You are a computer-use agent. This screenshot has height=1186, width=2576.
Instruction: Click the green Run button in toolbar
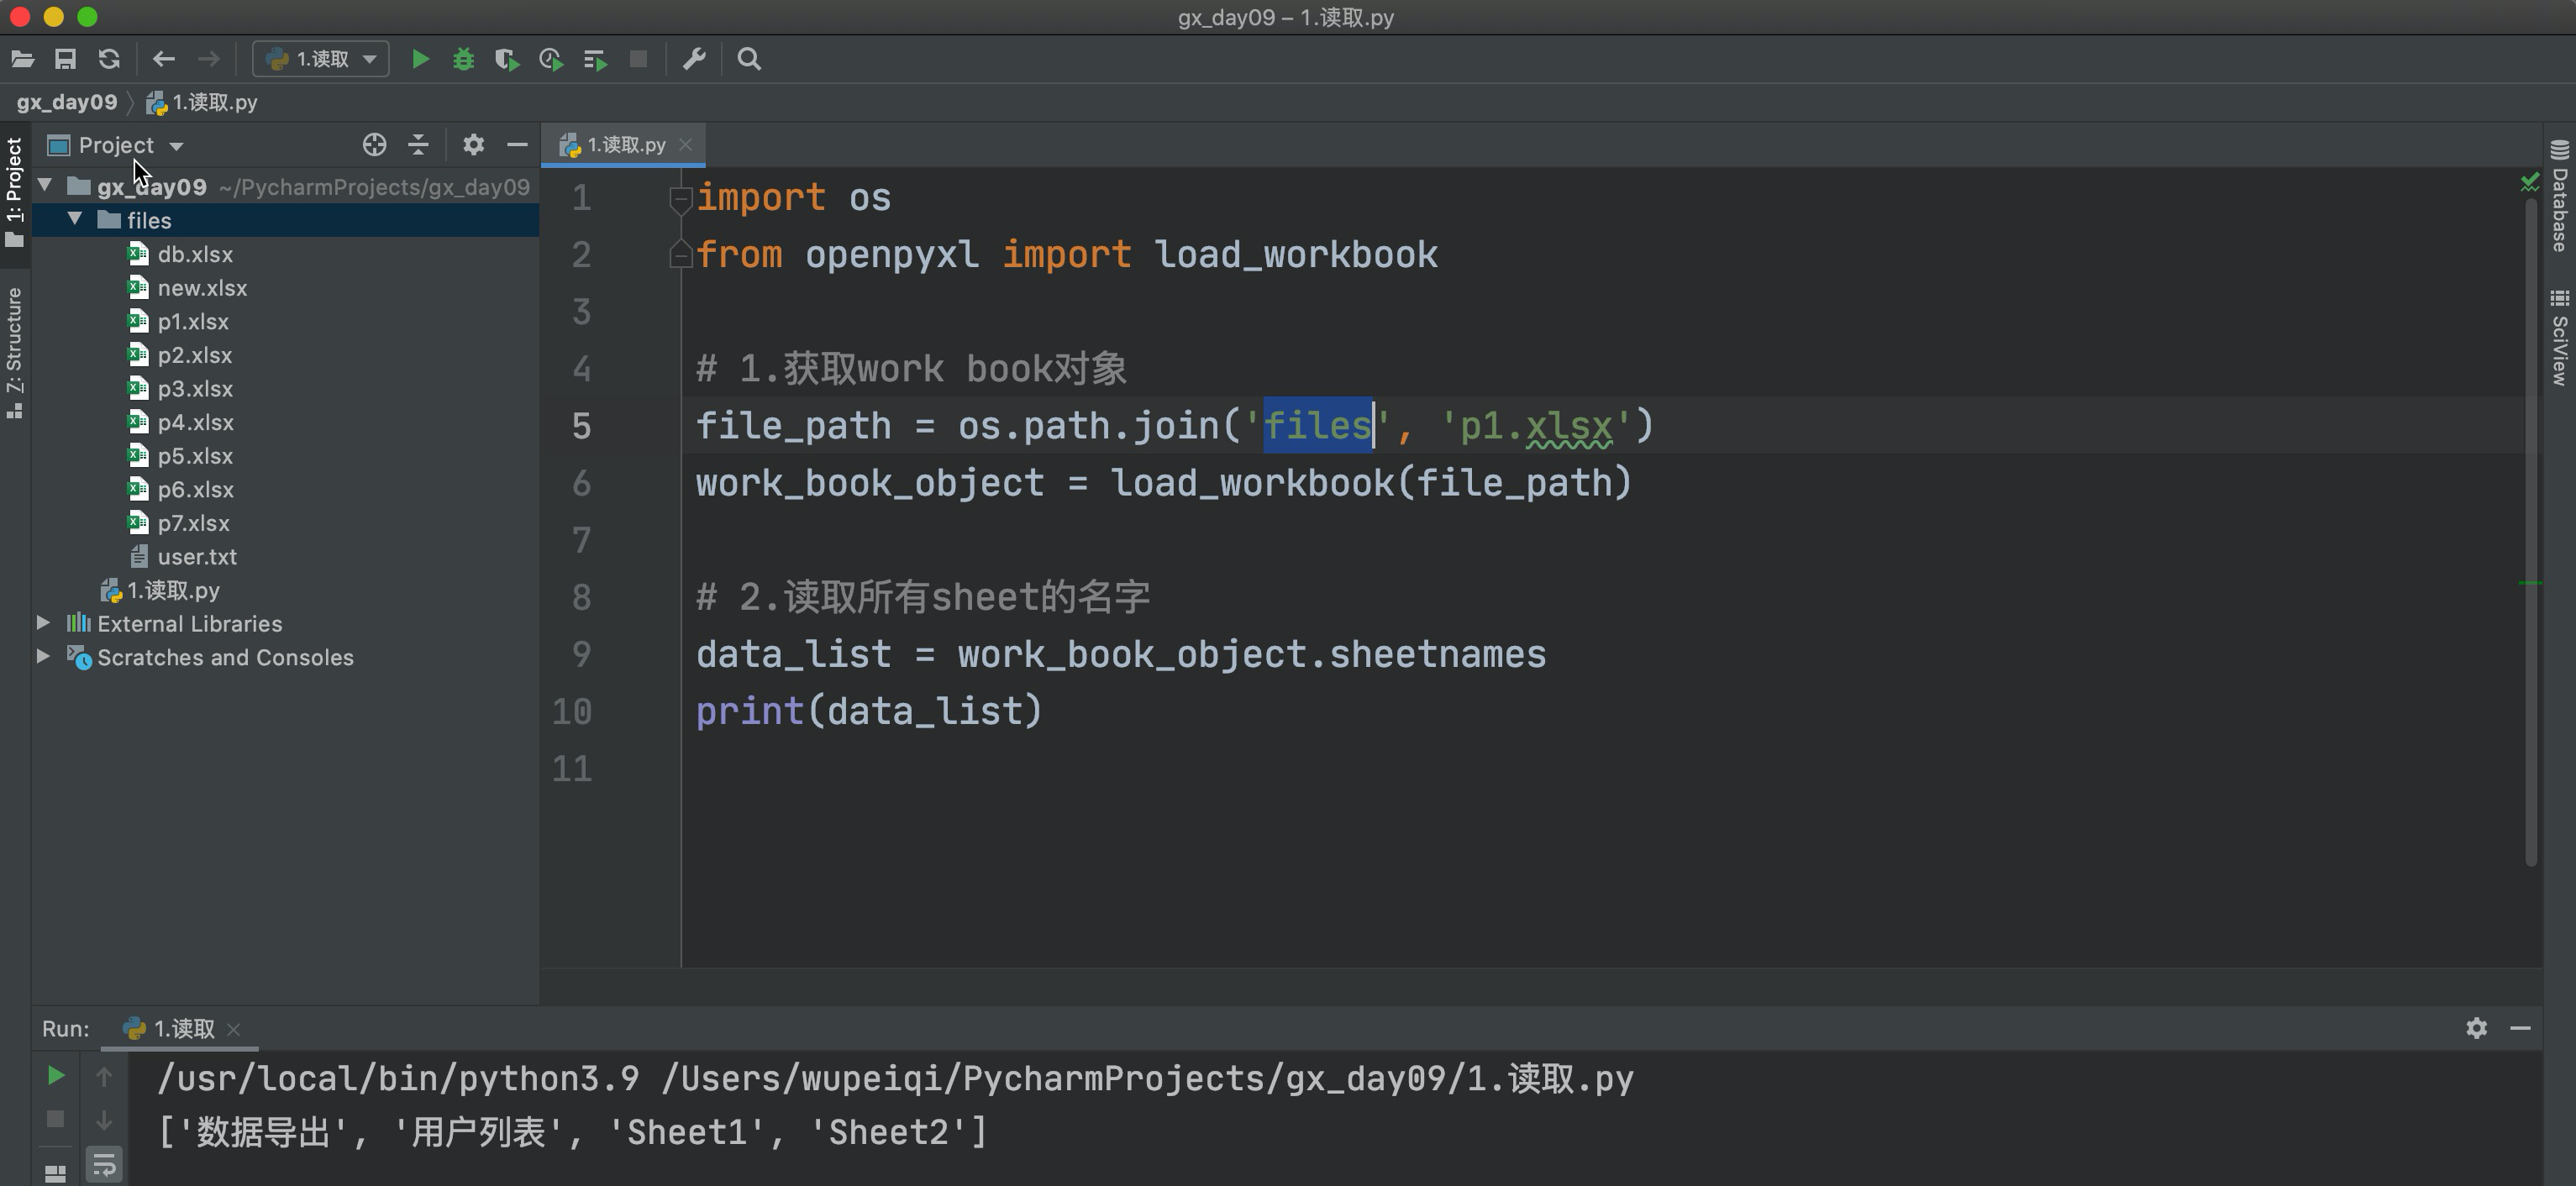click(x=420, y=60)
